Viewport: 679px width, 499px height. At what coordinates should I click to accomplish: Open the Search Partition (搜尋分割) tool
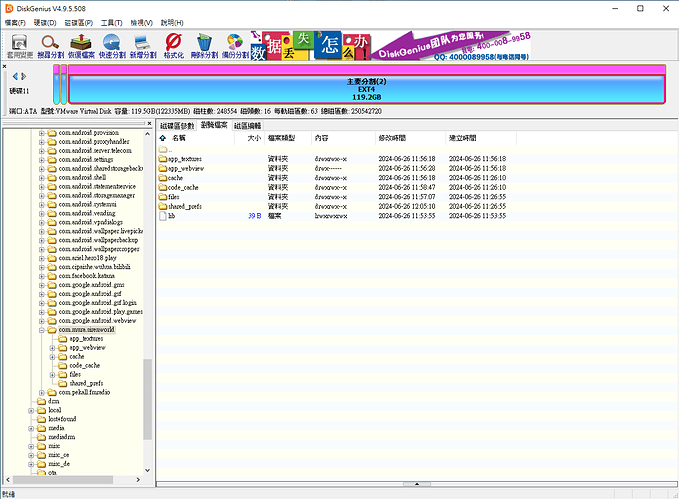click(x=51, y=45)
